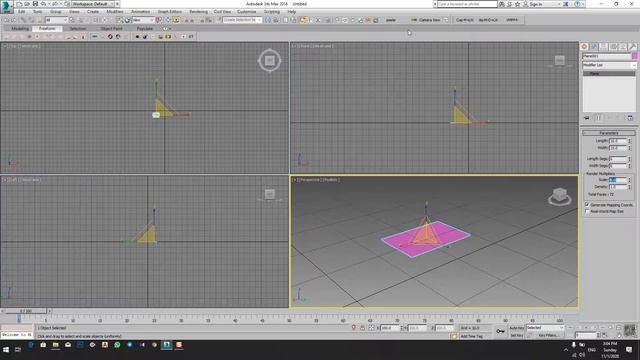Switch to the Freeform ribbon tab
The height and width of the screenshot is (360, 640).
tap(47, 29)
